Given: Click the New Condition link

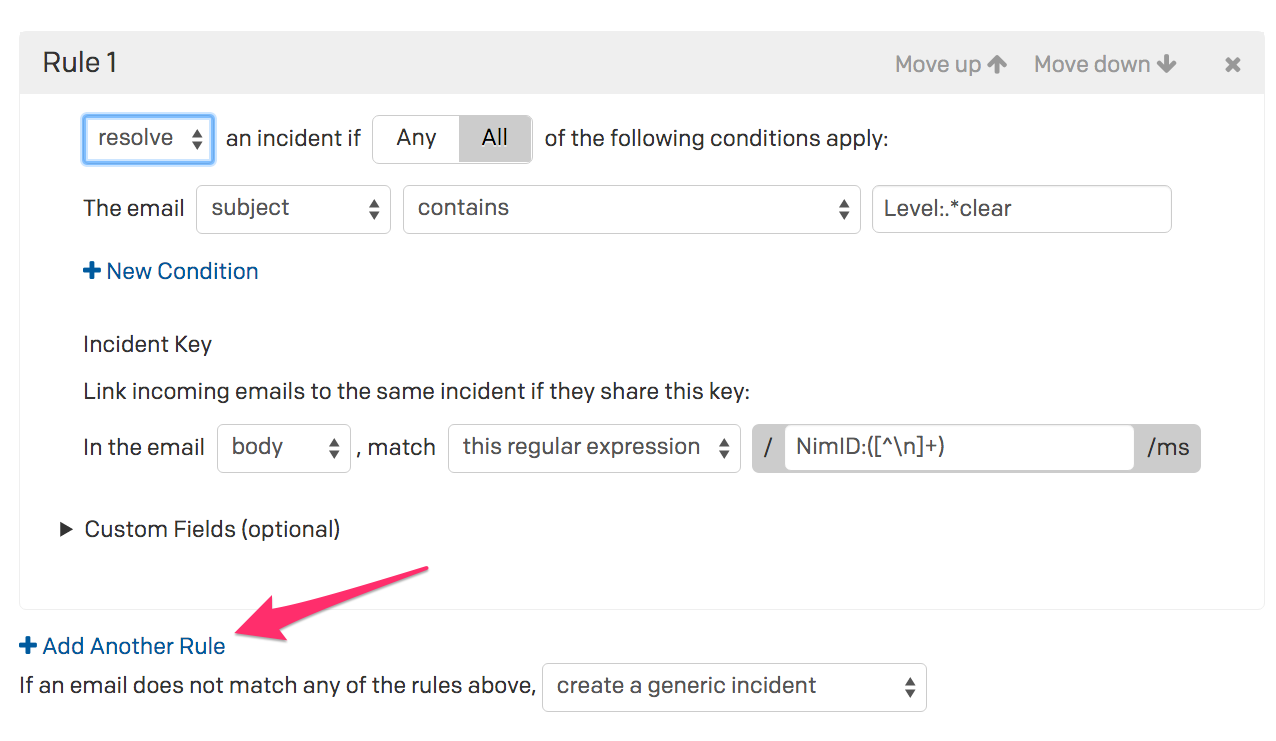Looking at the screenshot, I should point(182,271).
